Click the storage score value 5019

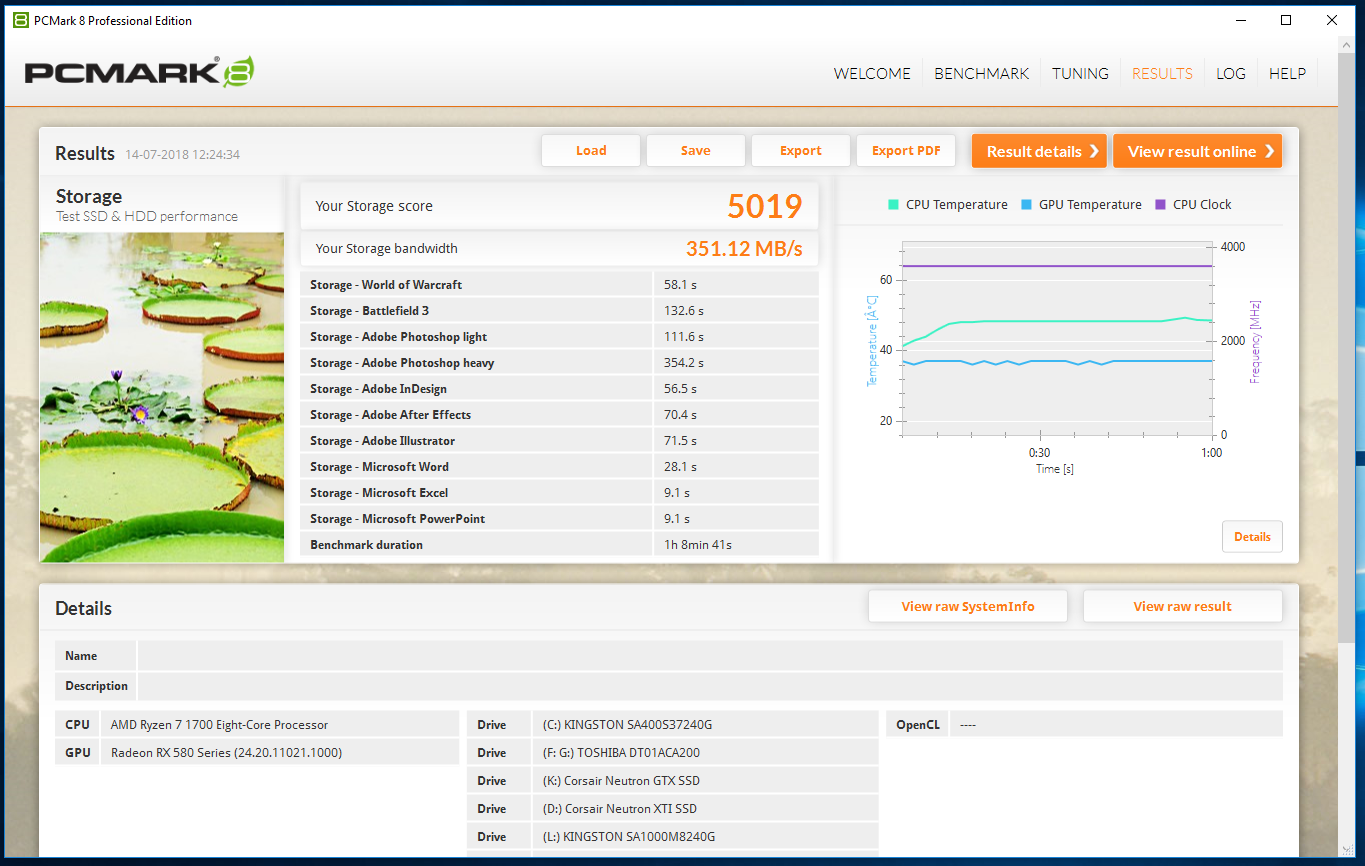click(765, 206)
